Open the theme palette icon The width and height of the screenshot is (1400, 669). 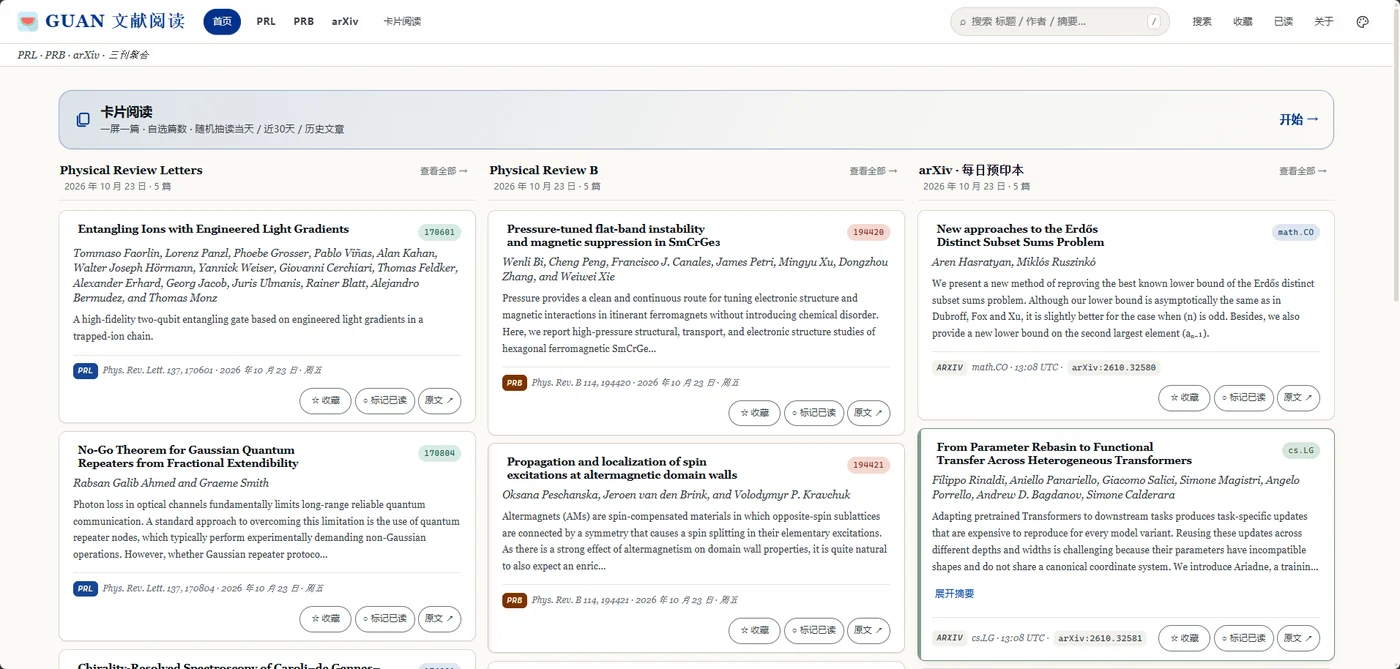coord(1362,21)
